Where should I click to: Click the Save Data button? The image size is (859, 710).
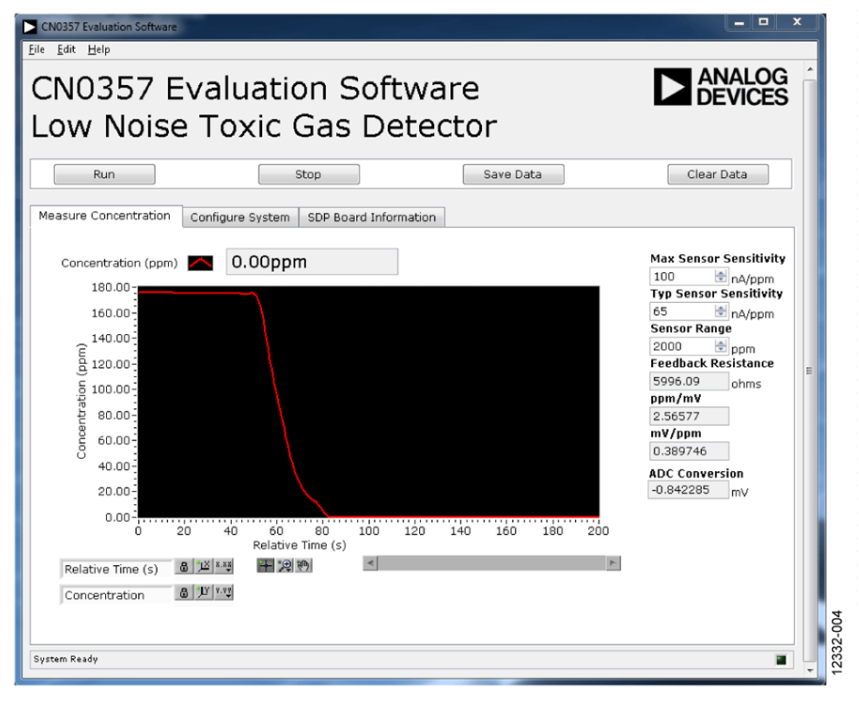click(x=512, y=174)
